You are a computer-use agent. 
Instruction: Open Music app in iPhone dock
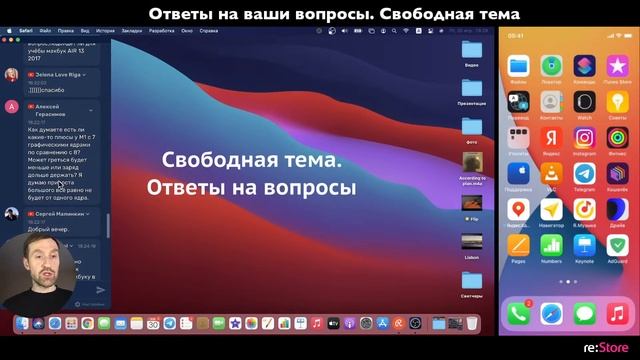[618, 314]
